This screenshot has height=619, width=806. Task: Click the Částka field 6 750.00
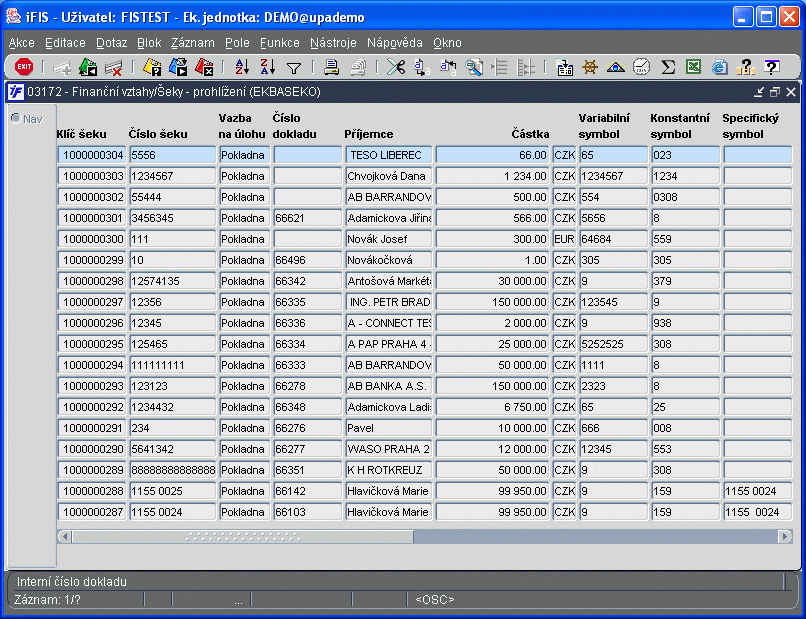(492, 407)
